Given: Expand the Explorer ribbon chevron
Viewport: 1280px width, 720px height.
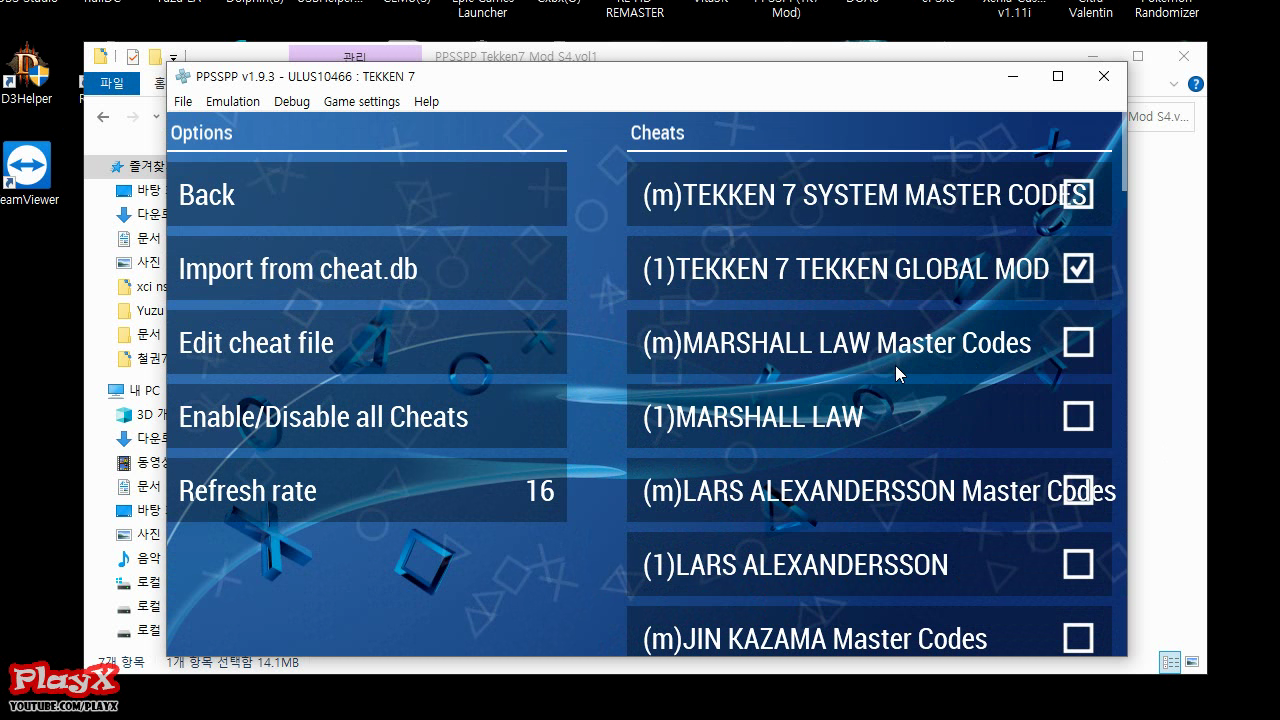Looking at the screenshot, I should (x=1175, y=84).
